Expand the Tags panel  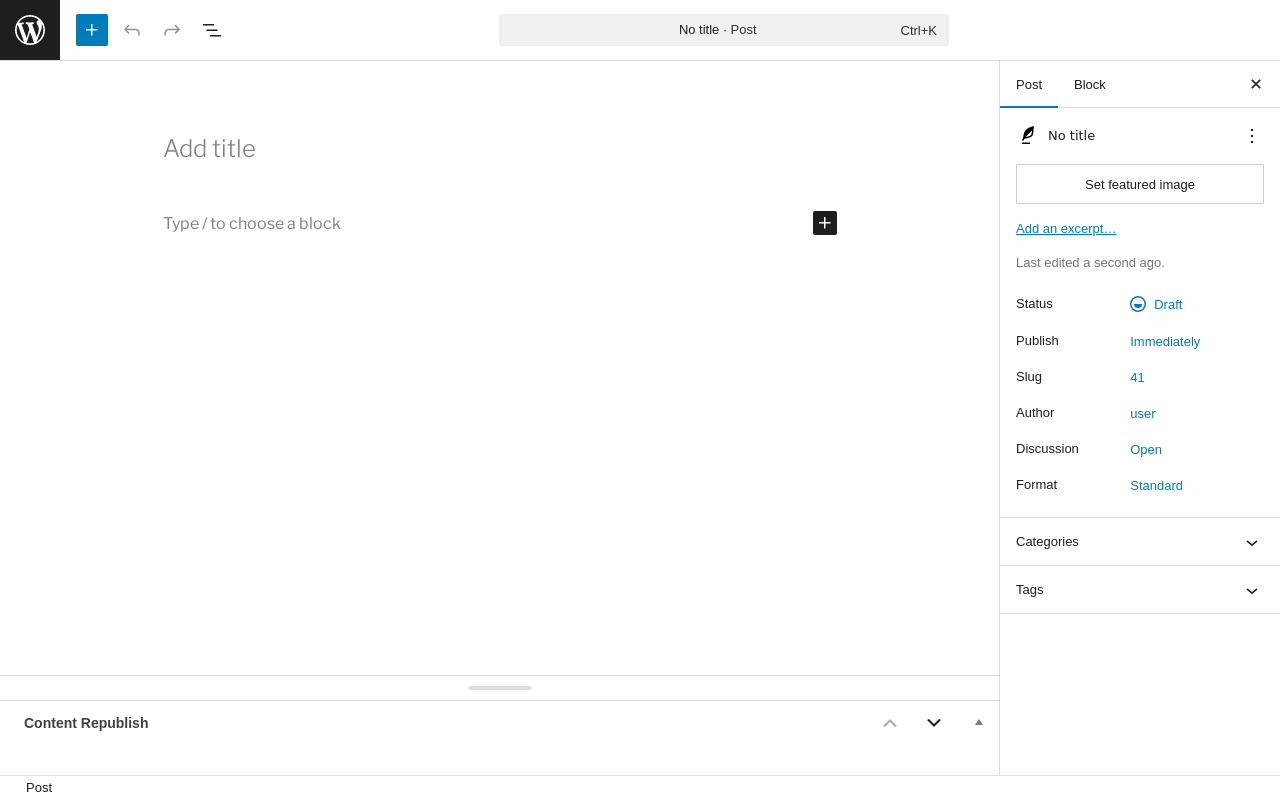1140,590
